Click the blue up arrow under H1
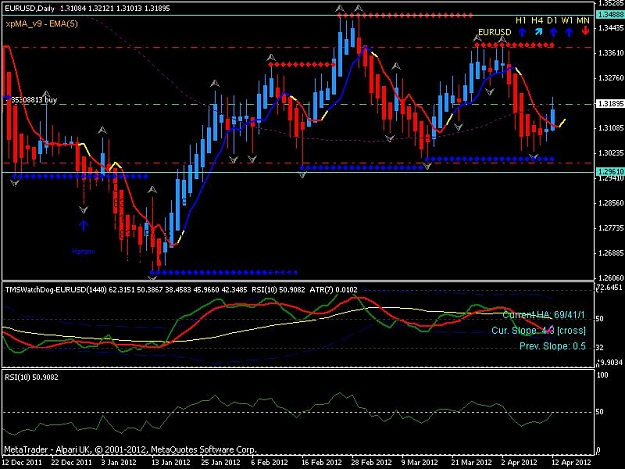 pyautogui.click(x=522, y=32)
